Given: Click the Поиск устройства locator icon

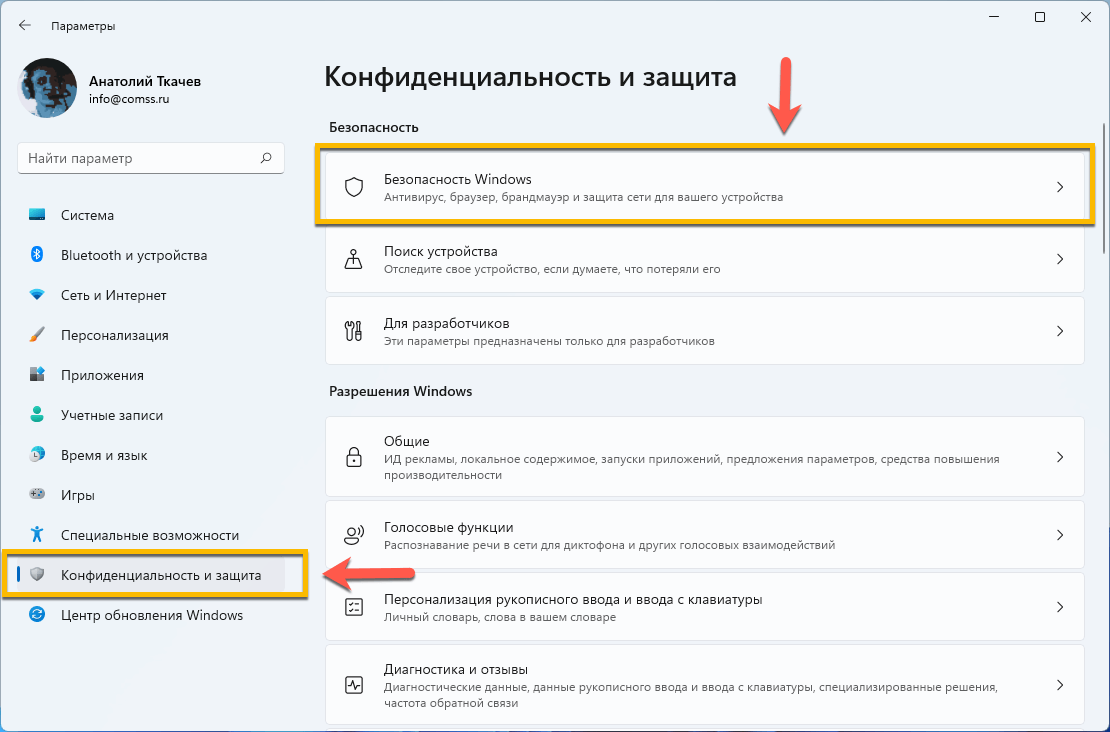Looking at the screenshot, I should (x=353, y=259).
